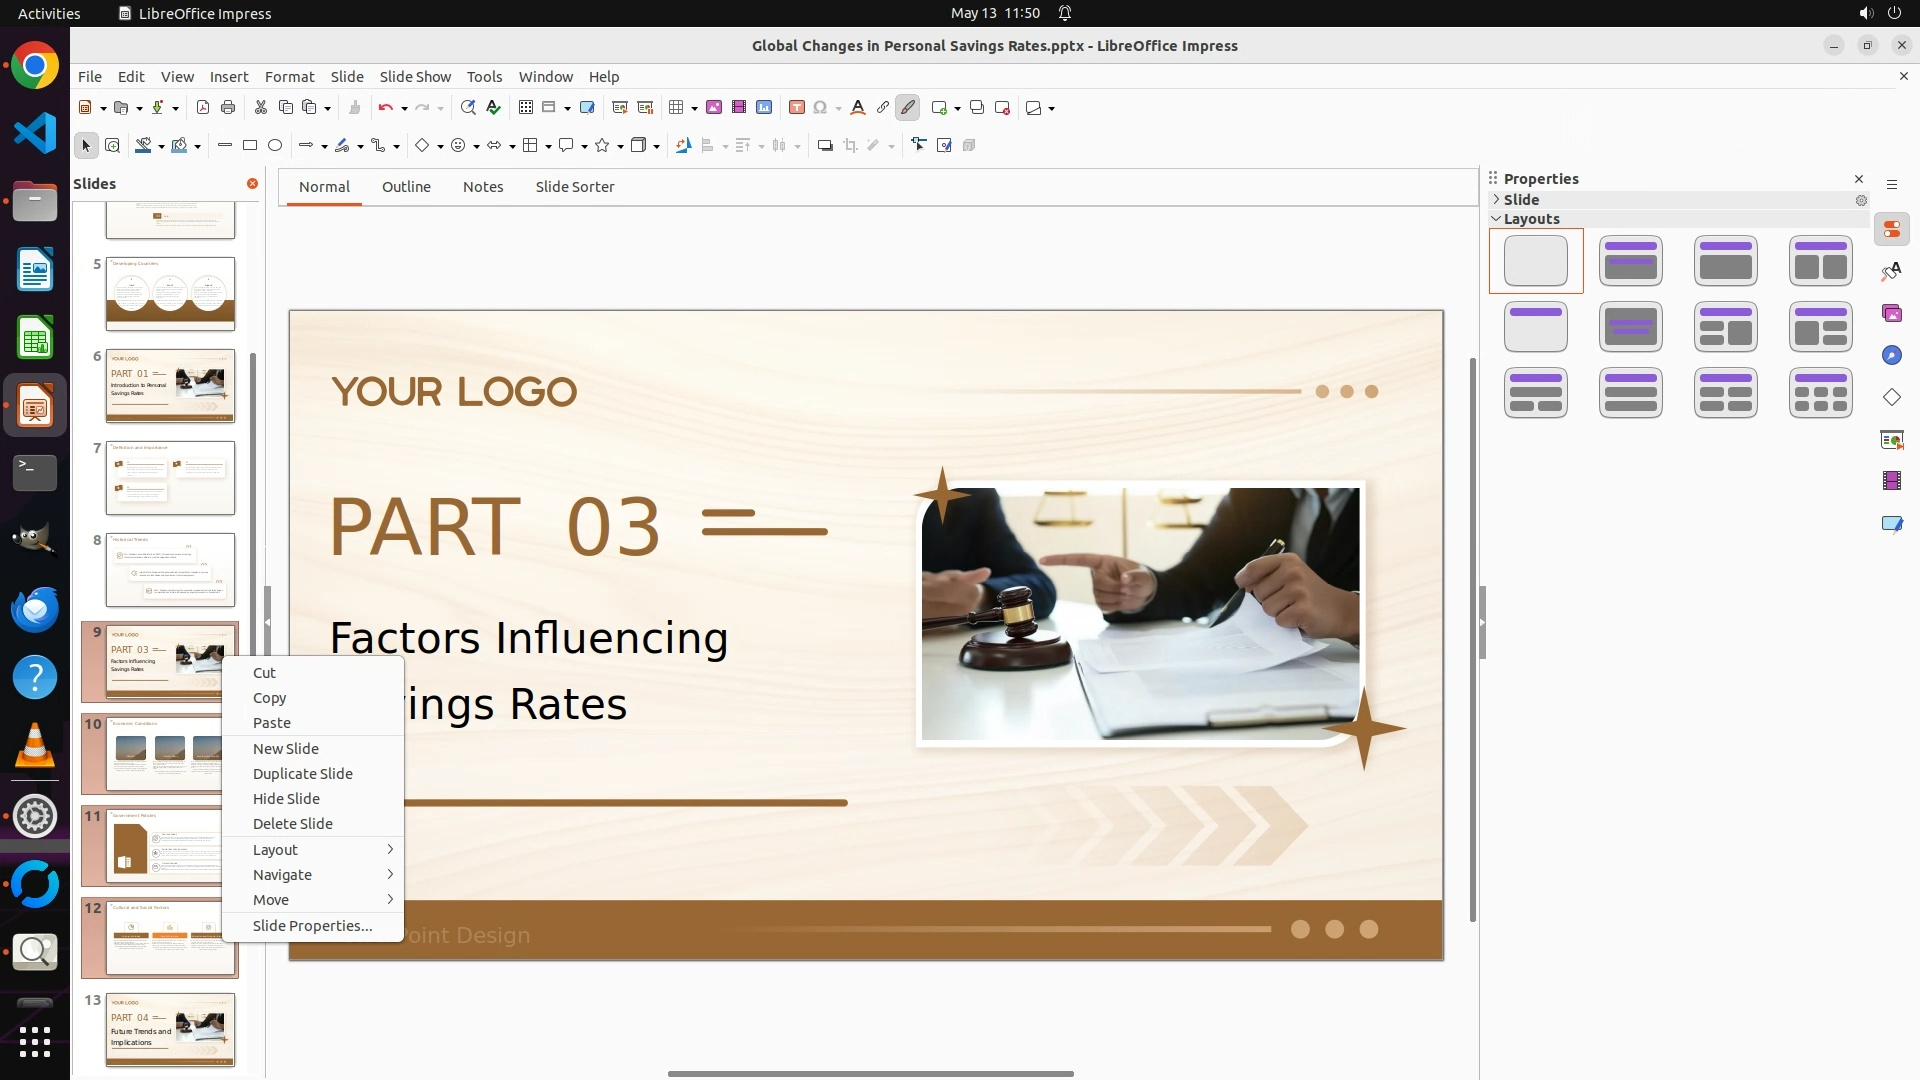
Task: Select the Ellipse drawing tool
Action: click(275, 146)
